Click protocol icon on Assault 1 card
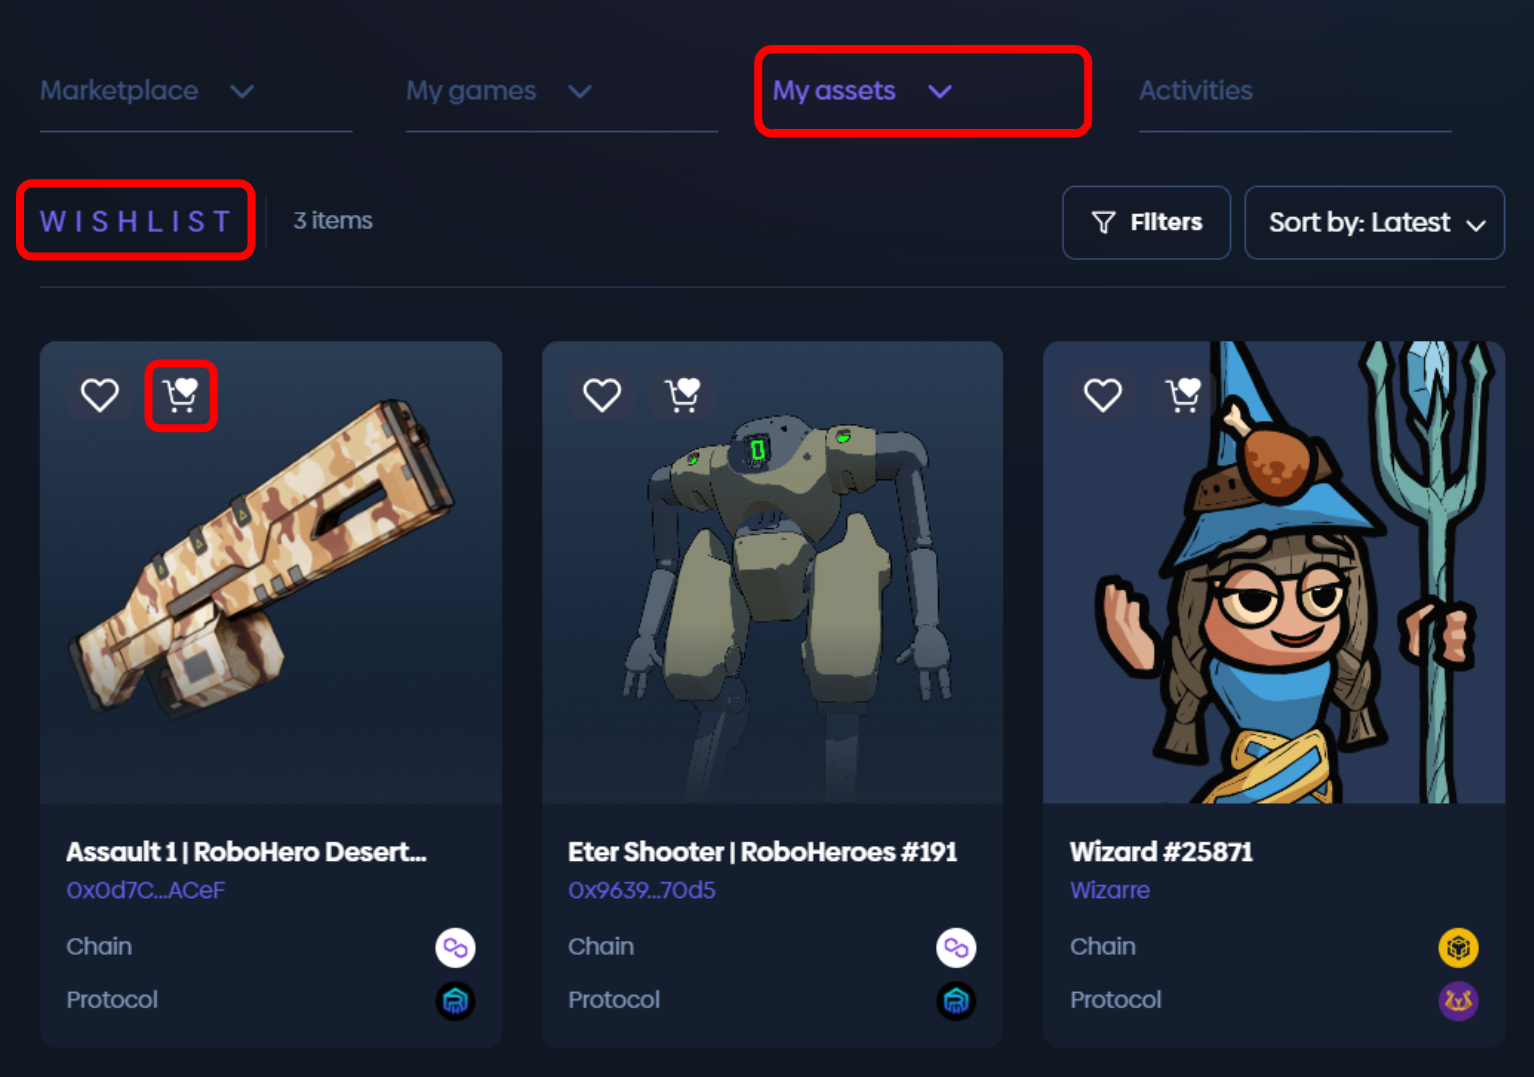The height and width of the screenshot is (1077, 1534). pyautogui.click(x=455, y=1000)
